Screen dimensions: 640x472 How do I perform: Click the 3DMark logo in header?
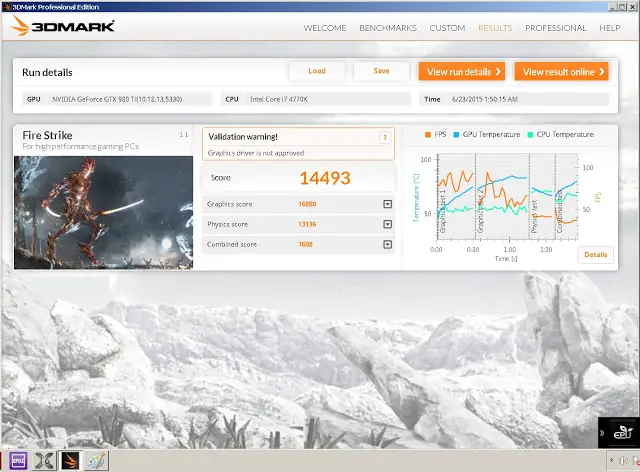point(62,26)
